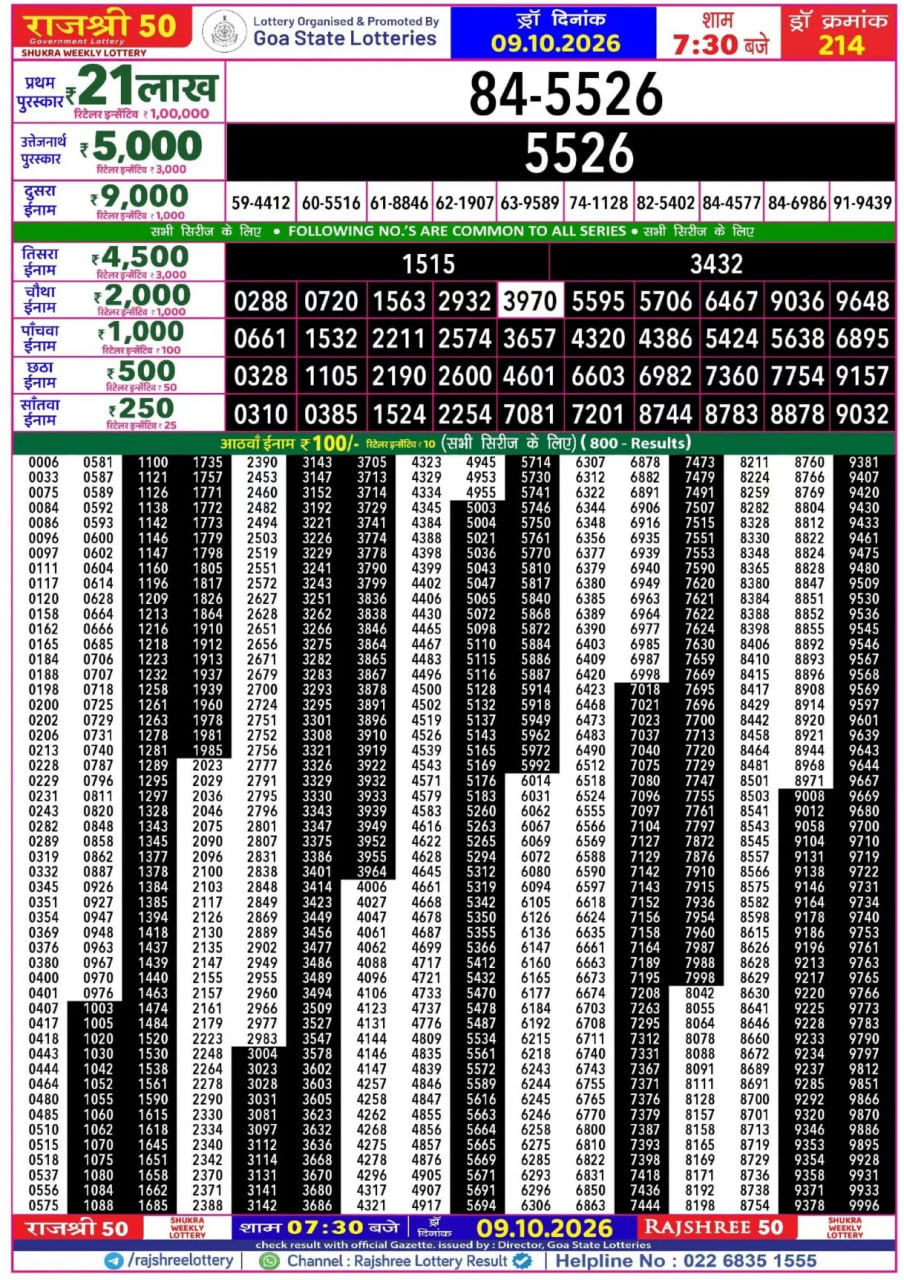Select grid number 0575
The height and width of the screenshot is (1280, 904).
click(x=44, y=1206)
